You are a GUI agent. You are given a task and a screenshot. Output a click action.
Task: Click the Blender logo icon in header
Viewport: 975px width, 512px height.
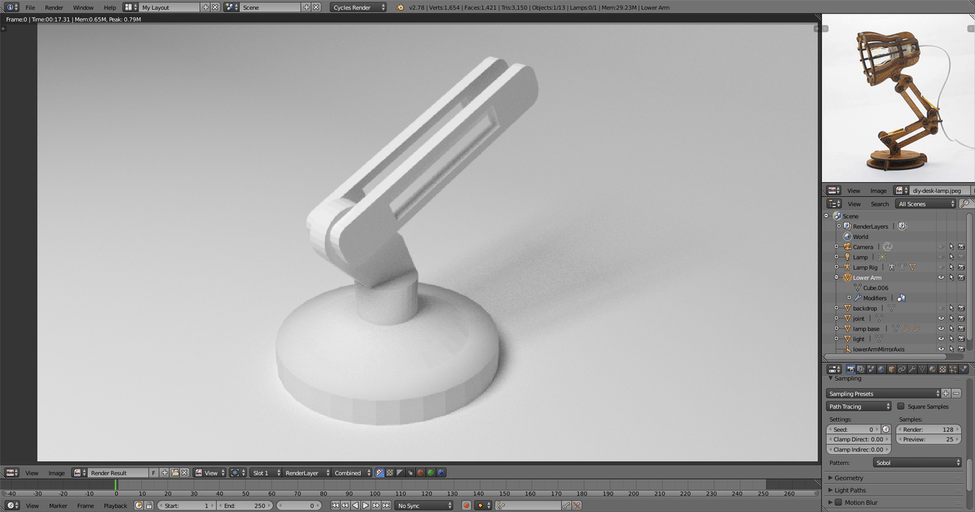click(x=400, y=7)
